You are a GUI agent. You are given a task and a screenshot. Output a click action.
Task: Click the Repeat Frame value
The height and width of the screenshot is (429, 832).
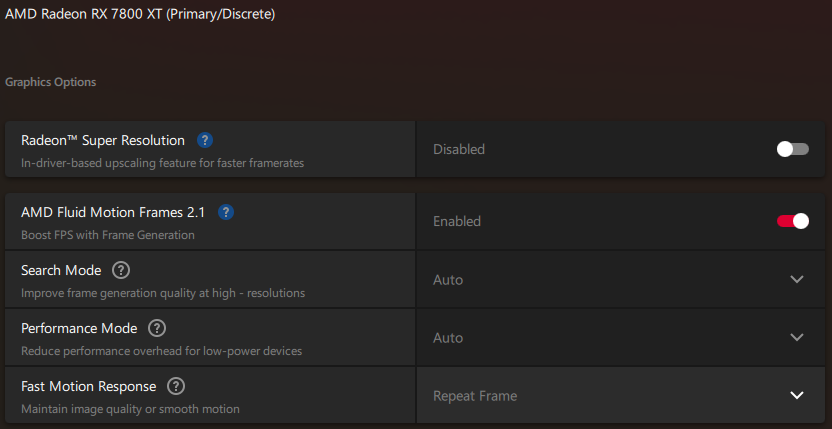click(475, 396)
